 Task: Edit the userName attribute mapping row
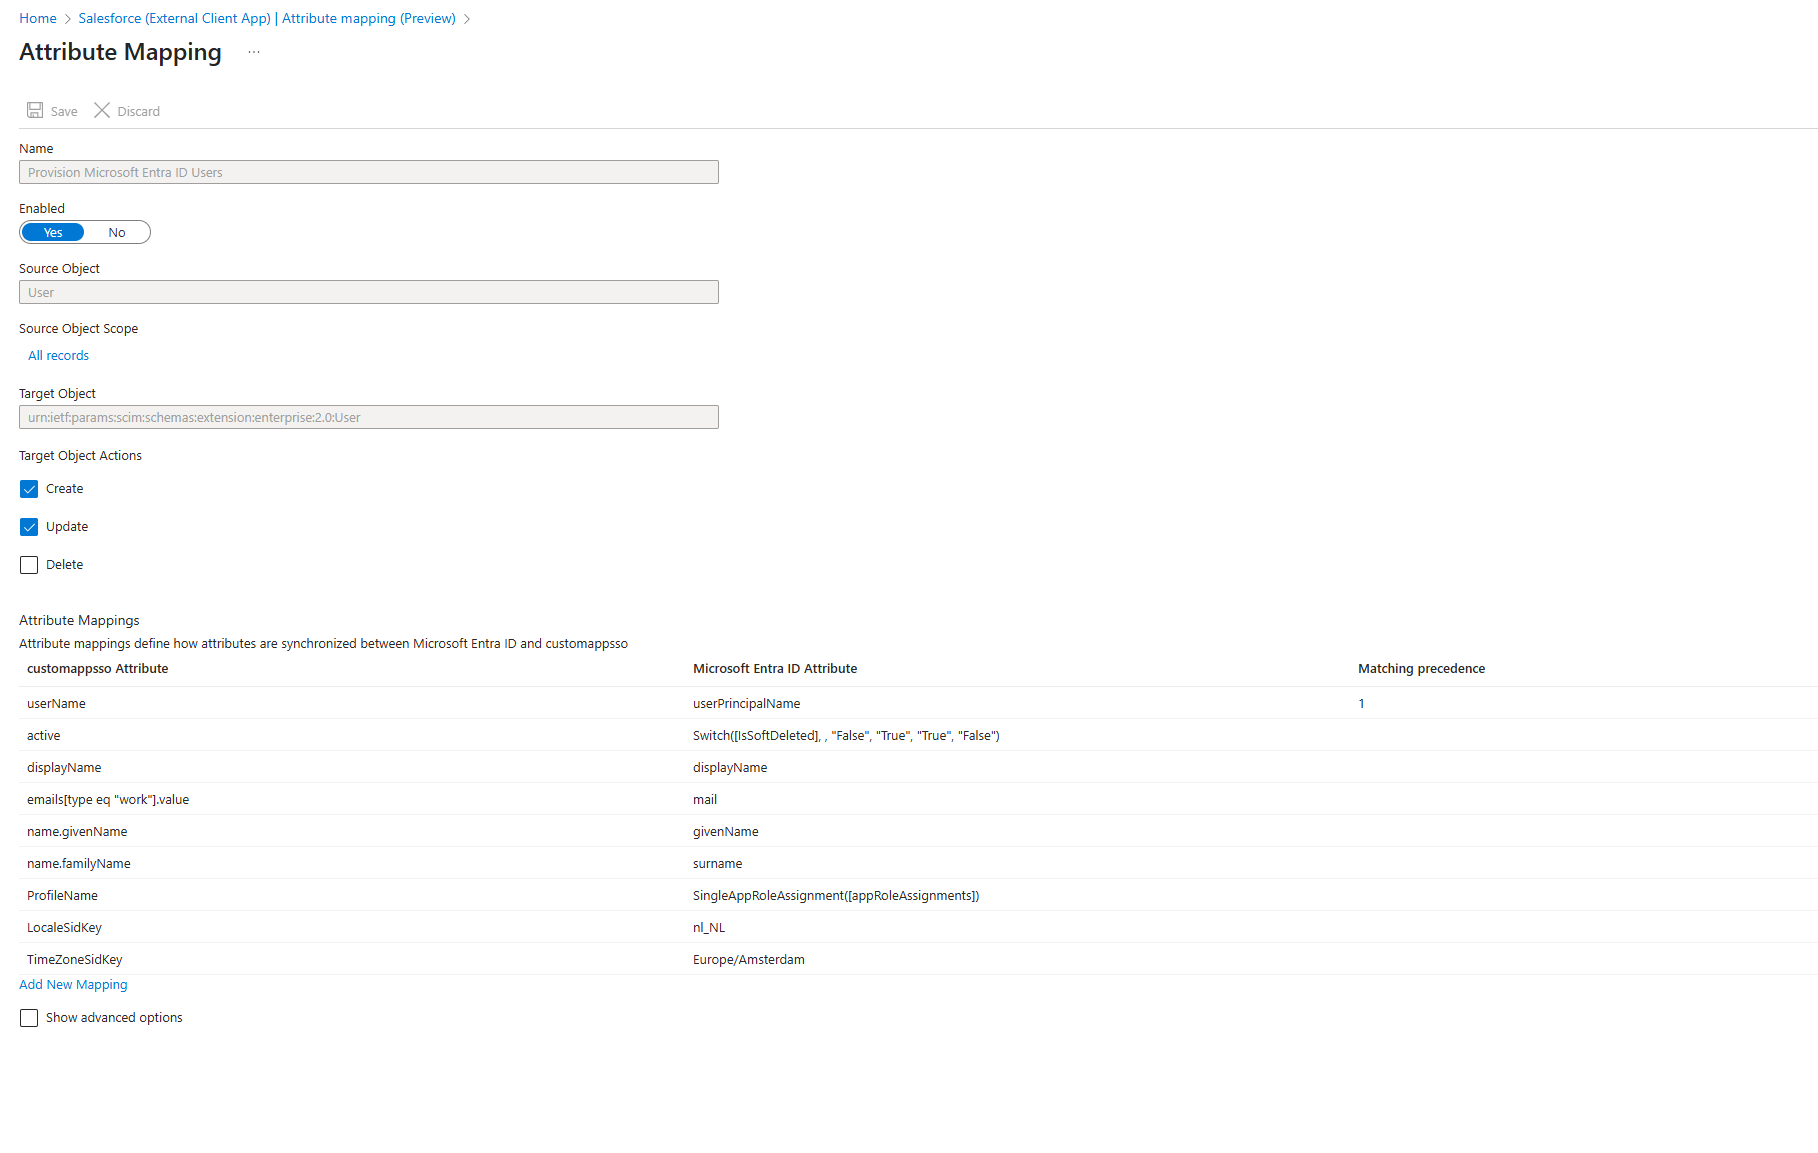(x=56, y=703)
